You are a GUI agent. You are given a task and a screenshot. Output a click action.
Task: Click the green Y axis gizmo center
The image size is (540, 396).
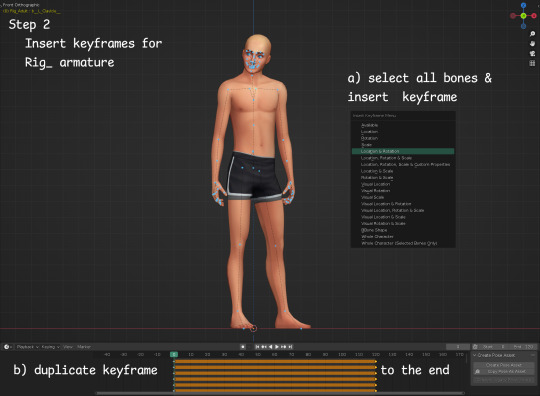tap(523, 15)
